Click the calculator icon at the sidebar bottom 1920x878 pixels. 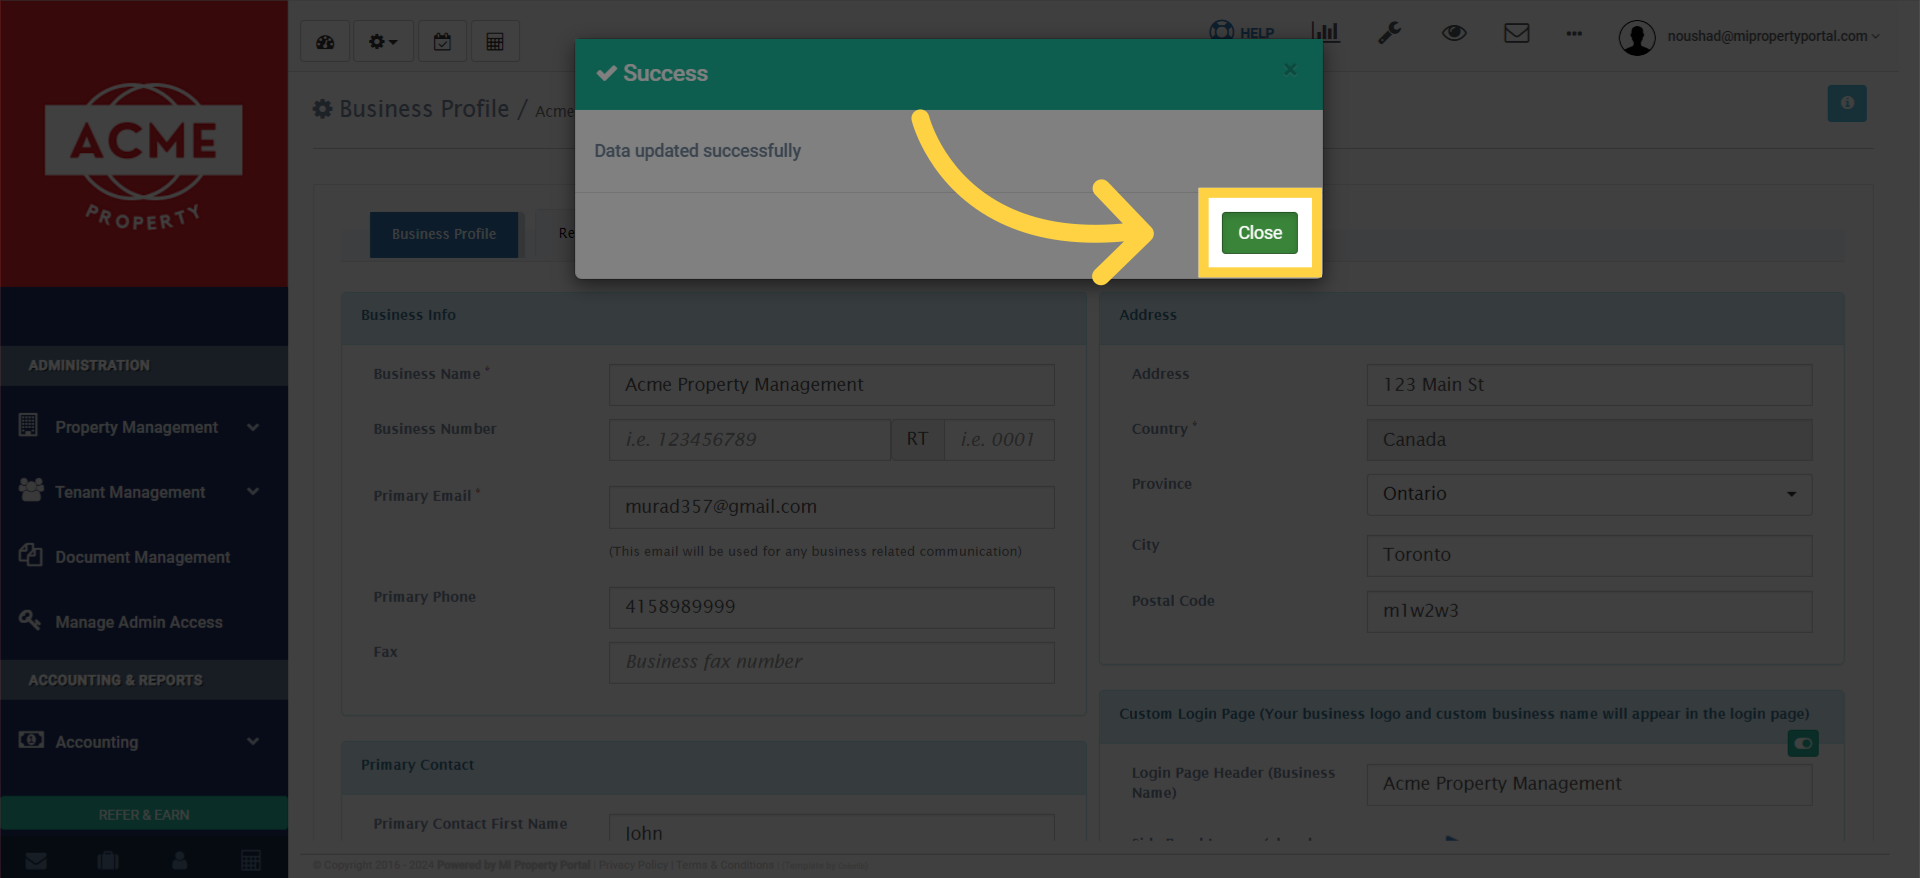[x=251, y=860]
